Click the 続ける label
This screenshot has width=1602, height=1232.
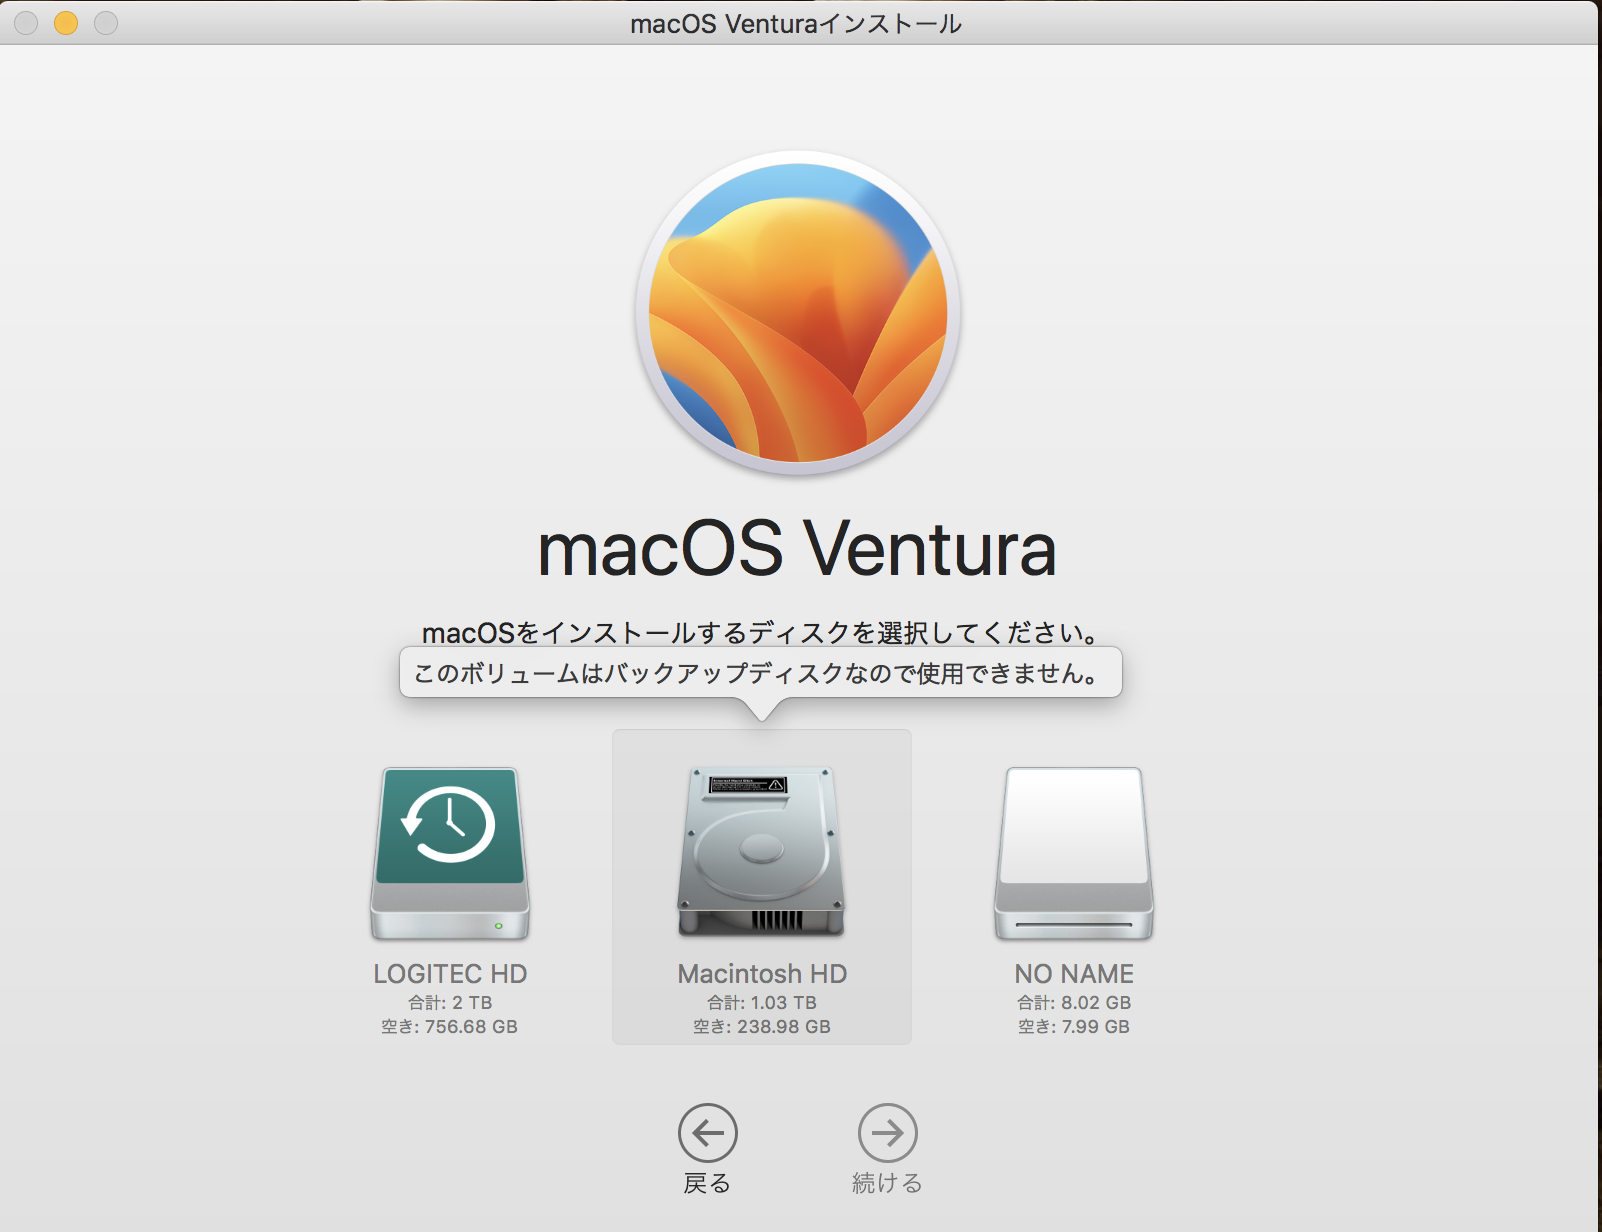[887, 1184]
